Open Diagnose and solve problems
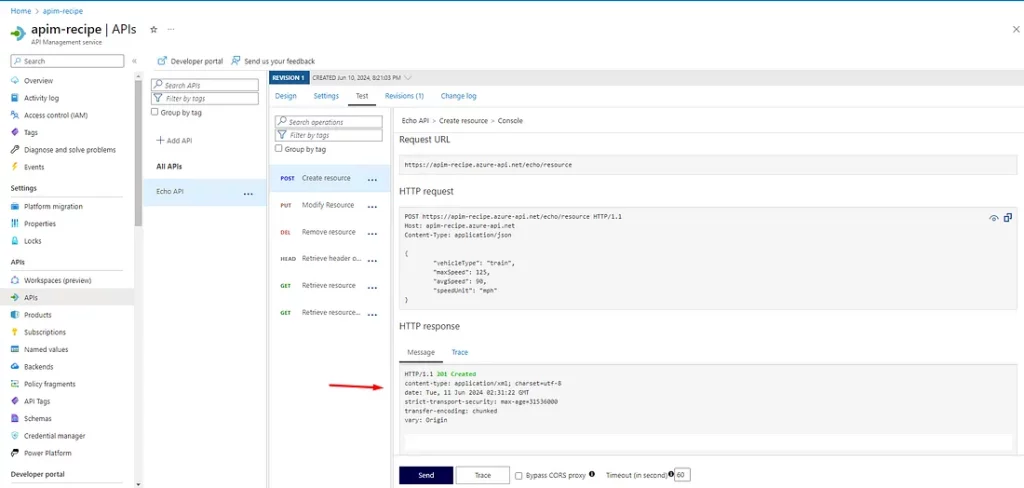This screenshot has height=488, width=1024. pos(70,150)
